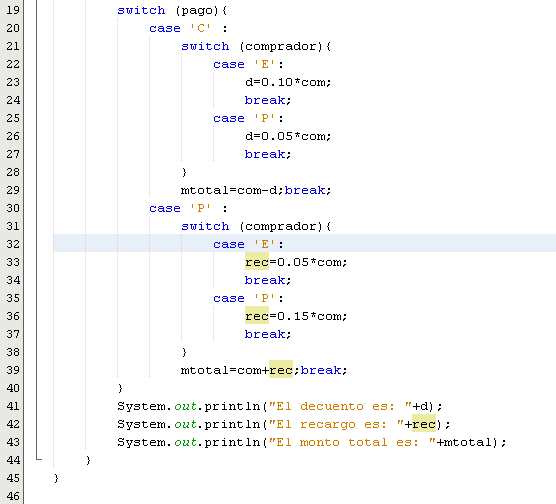
Task: Click the 'break;' keyword on line 39
Action: (x=324, y=370)
